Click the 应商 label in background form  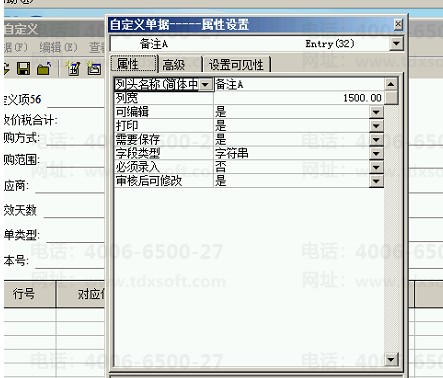[x=16, y=186]
